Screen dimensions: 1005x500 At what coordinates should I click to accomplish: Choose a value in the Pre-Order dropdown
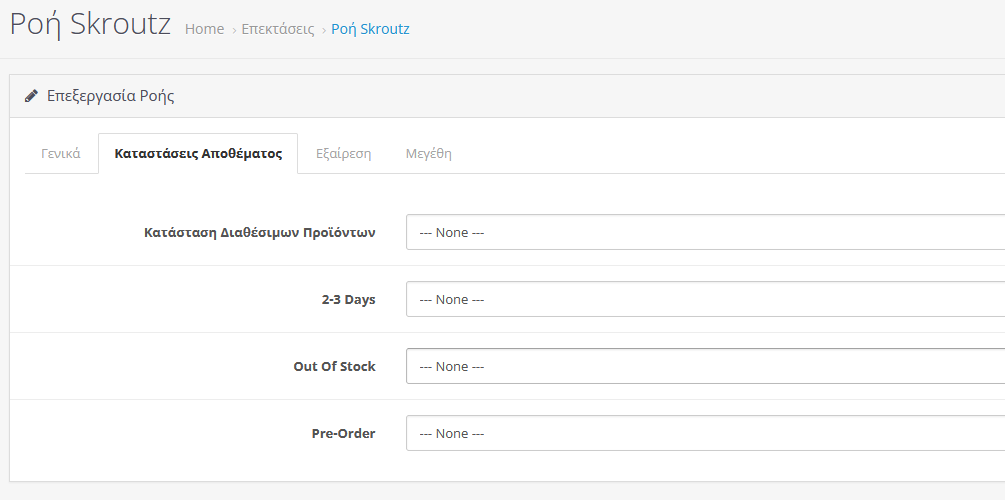click(x=705, y=433)
